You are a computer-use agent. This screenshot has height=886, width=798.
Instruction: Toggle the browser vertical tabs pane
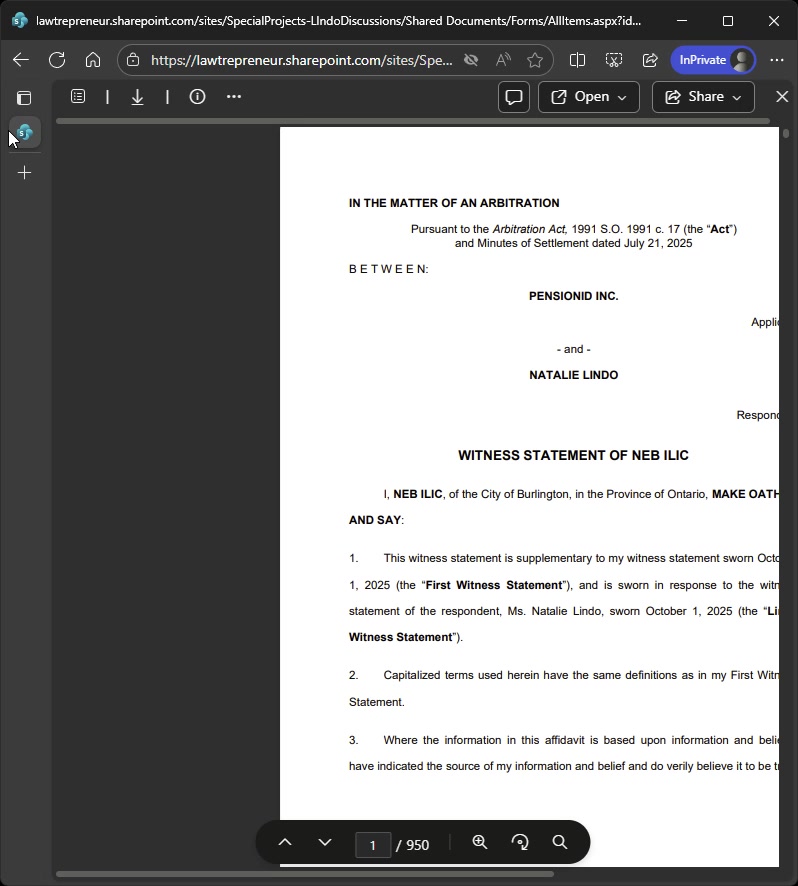click(24, 98)
